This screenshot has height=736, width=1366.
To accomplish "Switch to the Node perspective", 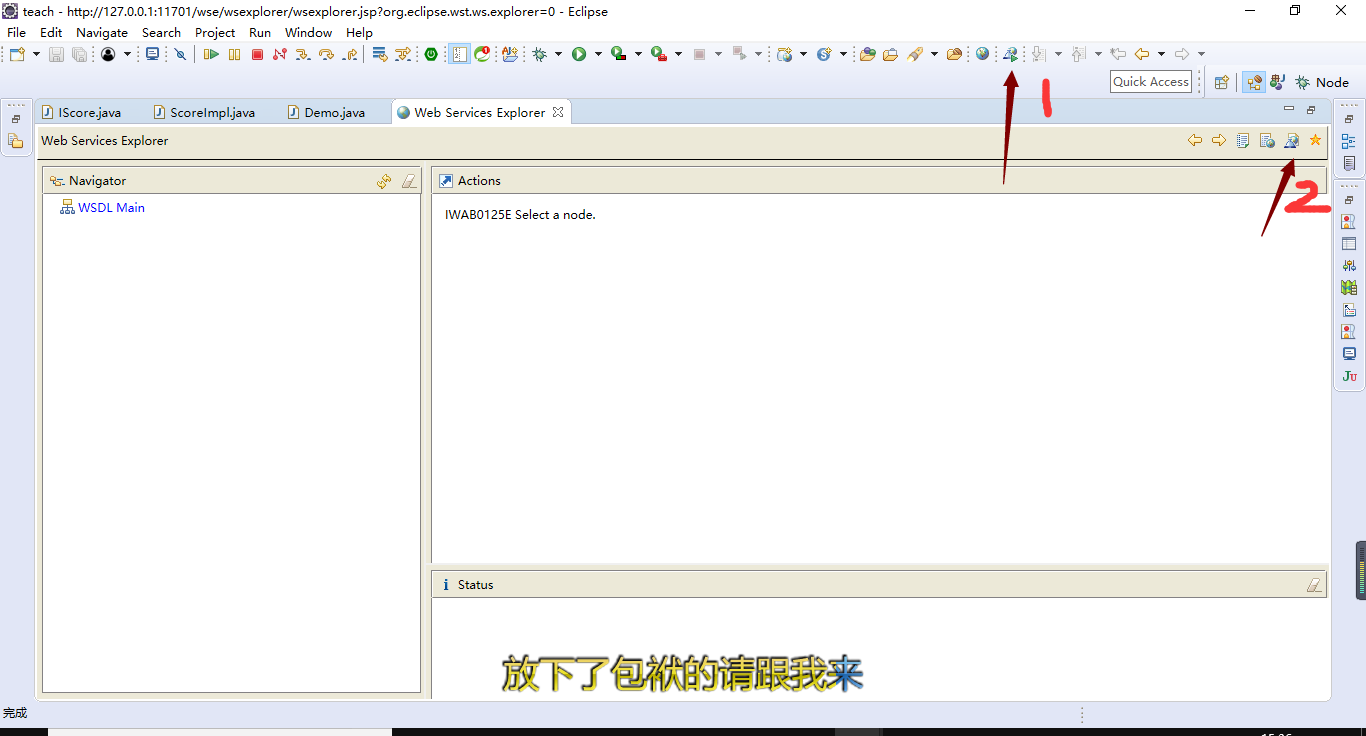I will point(1322,82).
